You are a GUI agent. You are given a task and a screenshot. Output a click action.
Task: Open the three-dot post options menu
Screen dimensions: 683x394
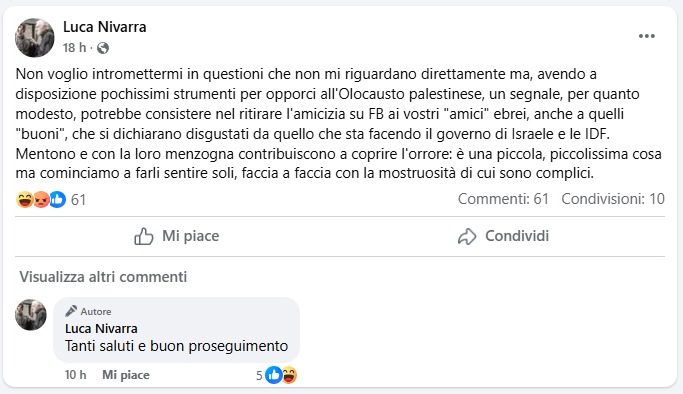(x=646, y=36)
